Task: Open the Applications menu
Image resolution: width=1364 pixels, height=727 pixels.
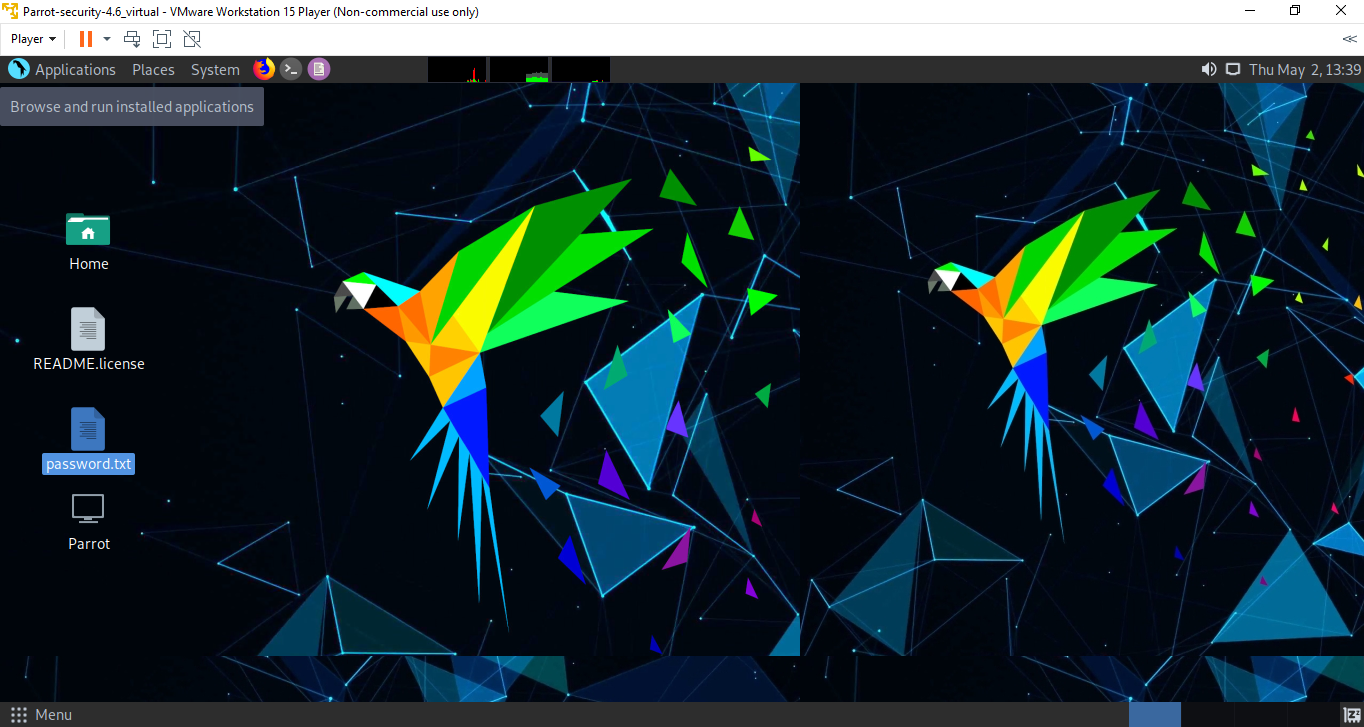Action: click(x=75, y=69)
